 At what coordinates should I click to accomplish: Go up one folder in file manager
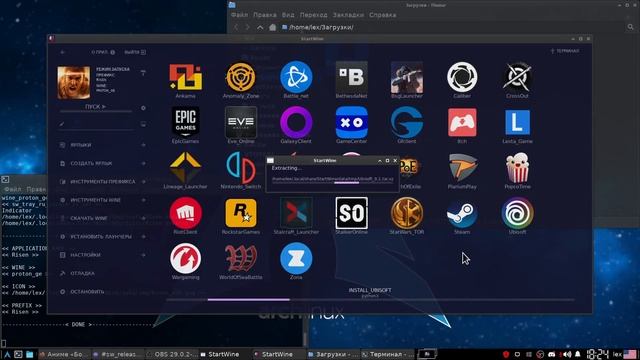tap(260, 27)
